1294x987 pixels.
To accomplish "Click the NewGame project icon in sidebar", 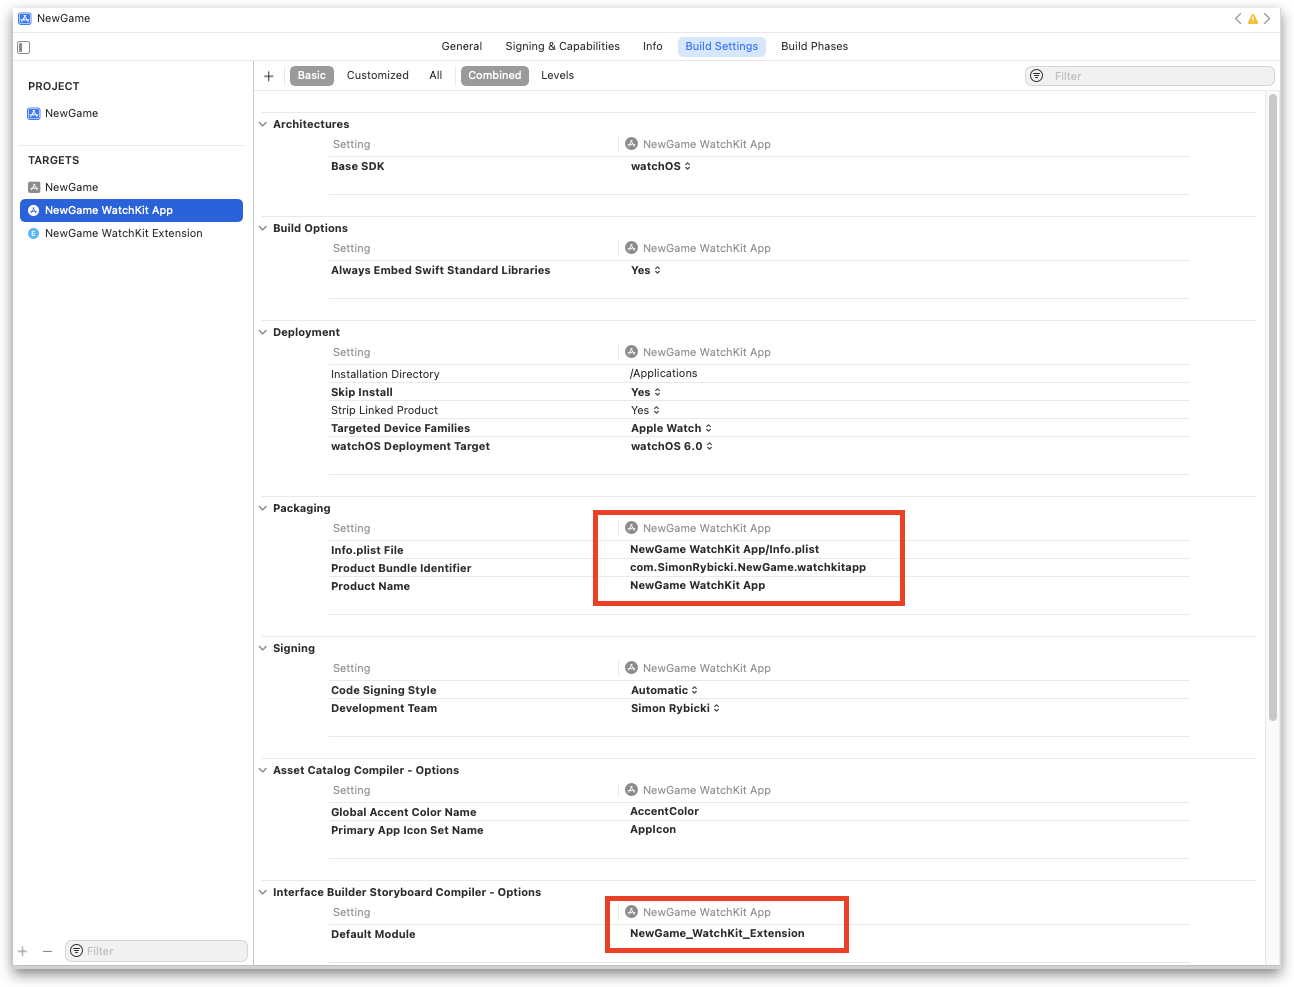I will pyautogui.click(x=34, y=114).
